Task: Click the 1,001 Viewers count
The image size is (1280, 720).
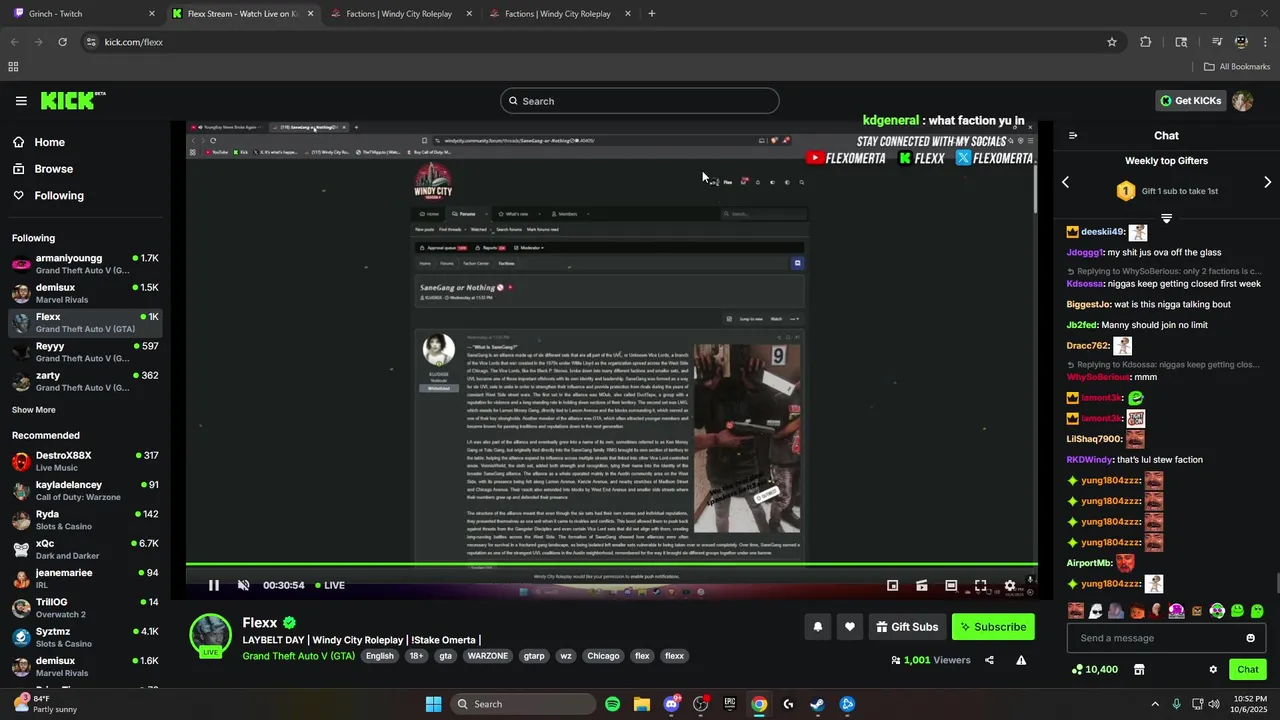Action: tap(930, 660)
